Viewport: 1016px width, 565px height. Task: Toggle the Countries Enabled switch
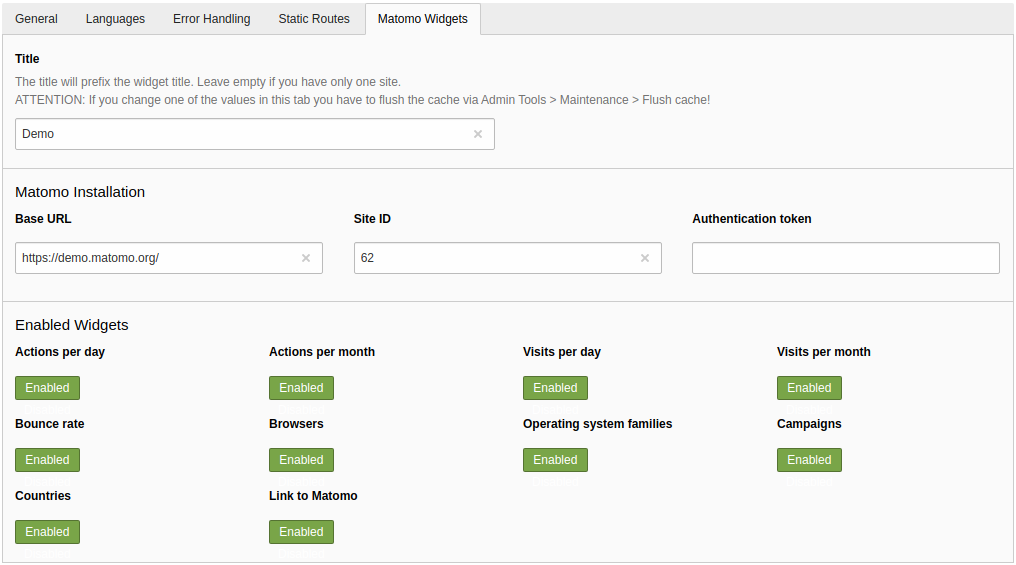[47, 532]
